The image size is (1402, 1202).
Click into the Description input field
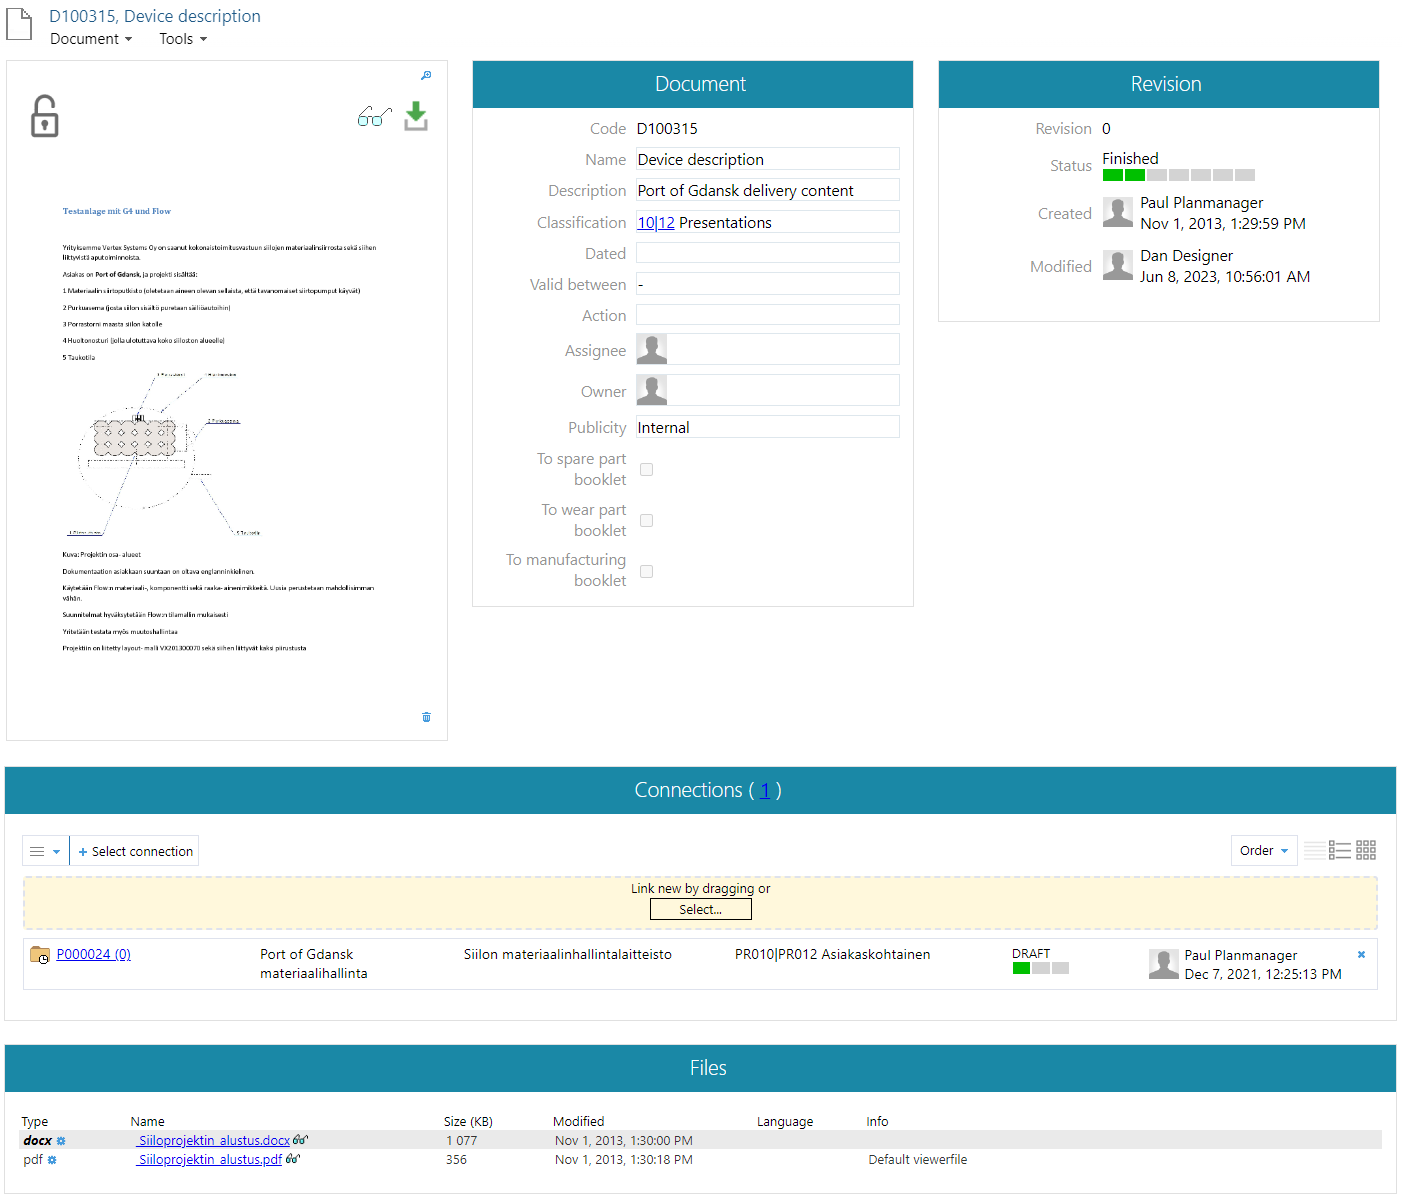[767, 191]
